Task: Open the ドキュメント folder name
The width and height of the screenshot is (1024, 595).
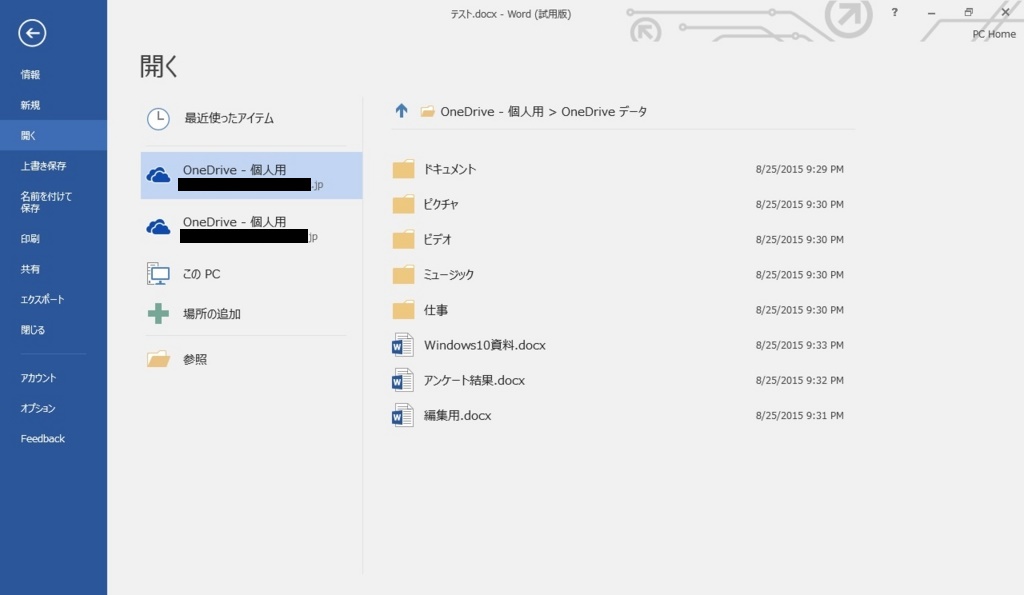Action: (x=450, y=169)
